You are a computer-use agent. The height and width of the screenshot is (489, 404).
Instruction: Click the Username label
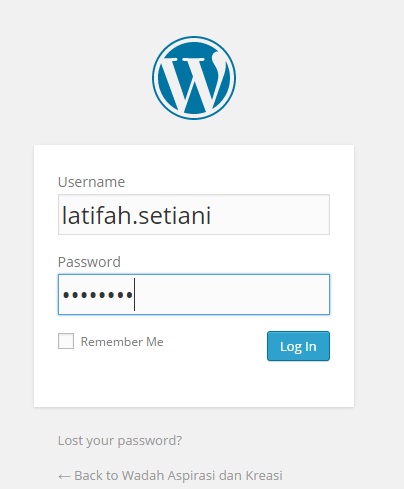(x=91, y=182)
